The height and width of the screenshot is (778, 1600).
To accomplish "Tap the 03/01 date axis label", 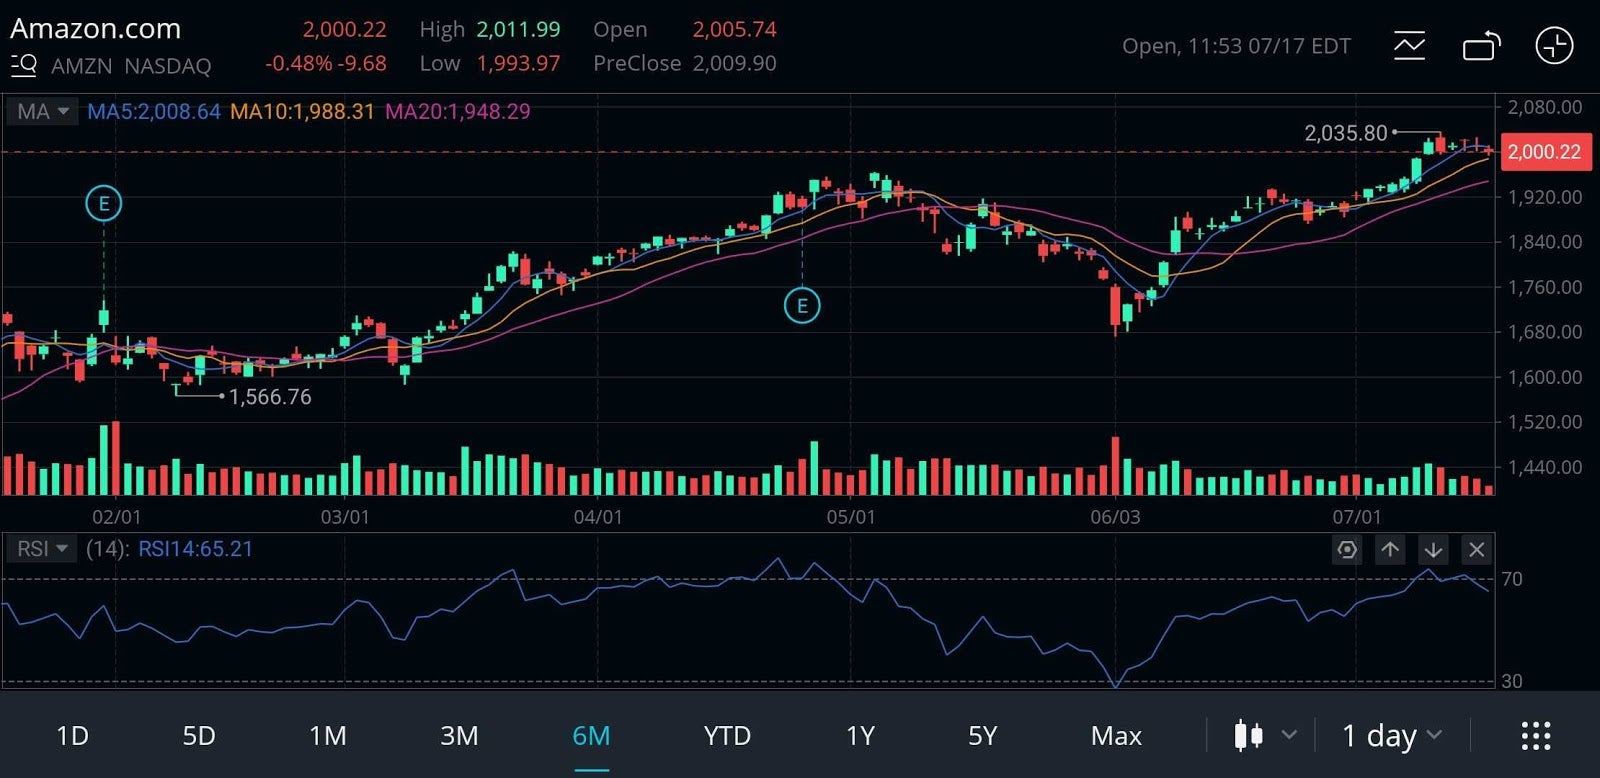I will pyautogui.click(x=345, y=517).
